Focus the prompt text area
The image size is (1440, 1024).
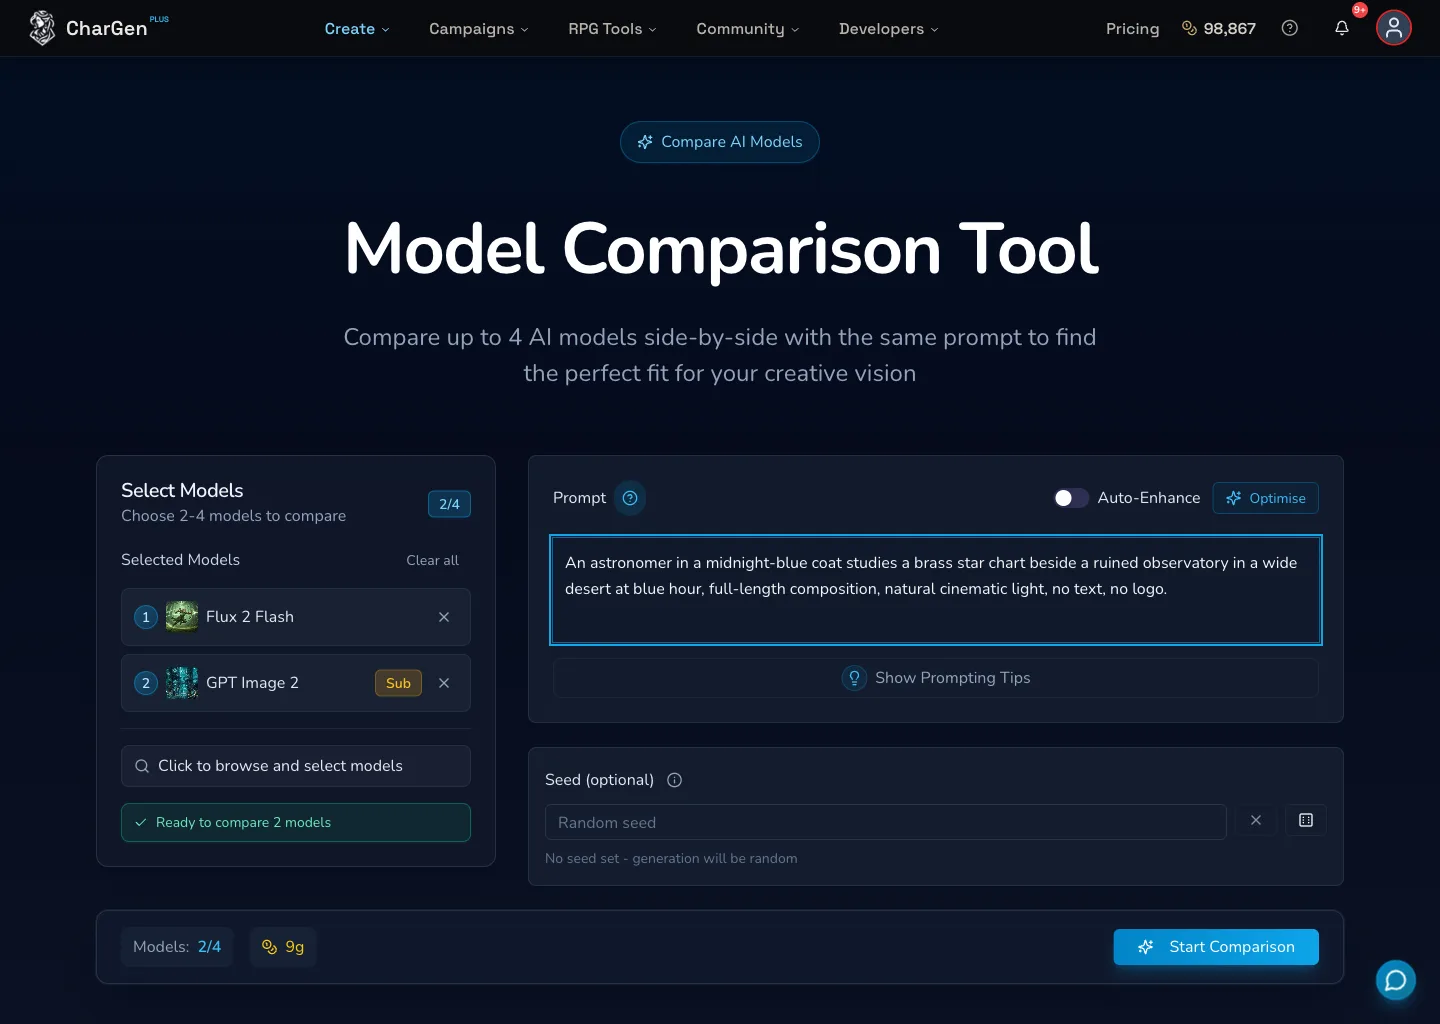(936, 590)
